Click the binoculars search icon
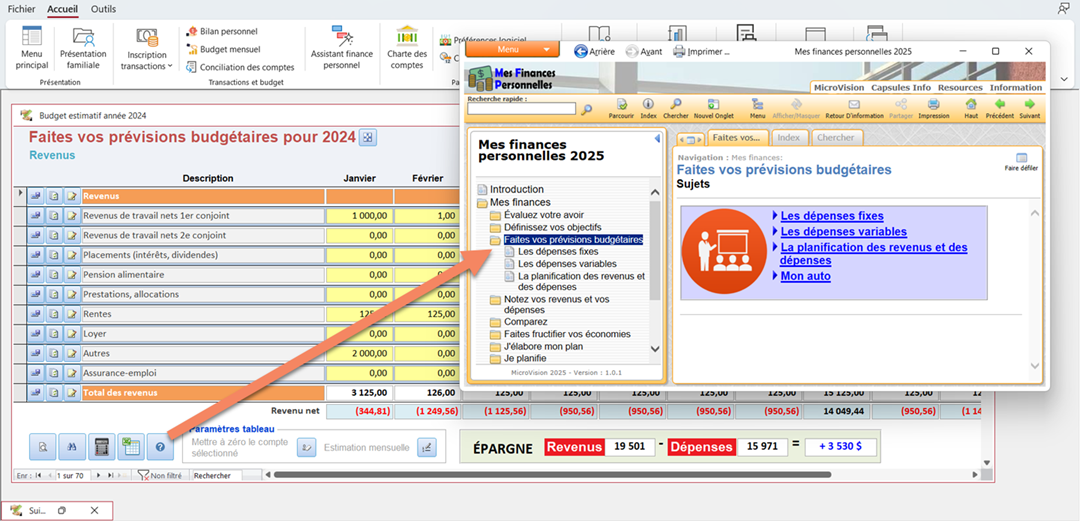This screenshot has width=1080, height=521. click(x=72, y=447)
